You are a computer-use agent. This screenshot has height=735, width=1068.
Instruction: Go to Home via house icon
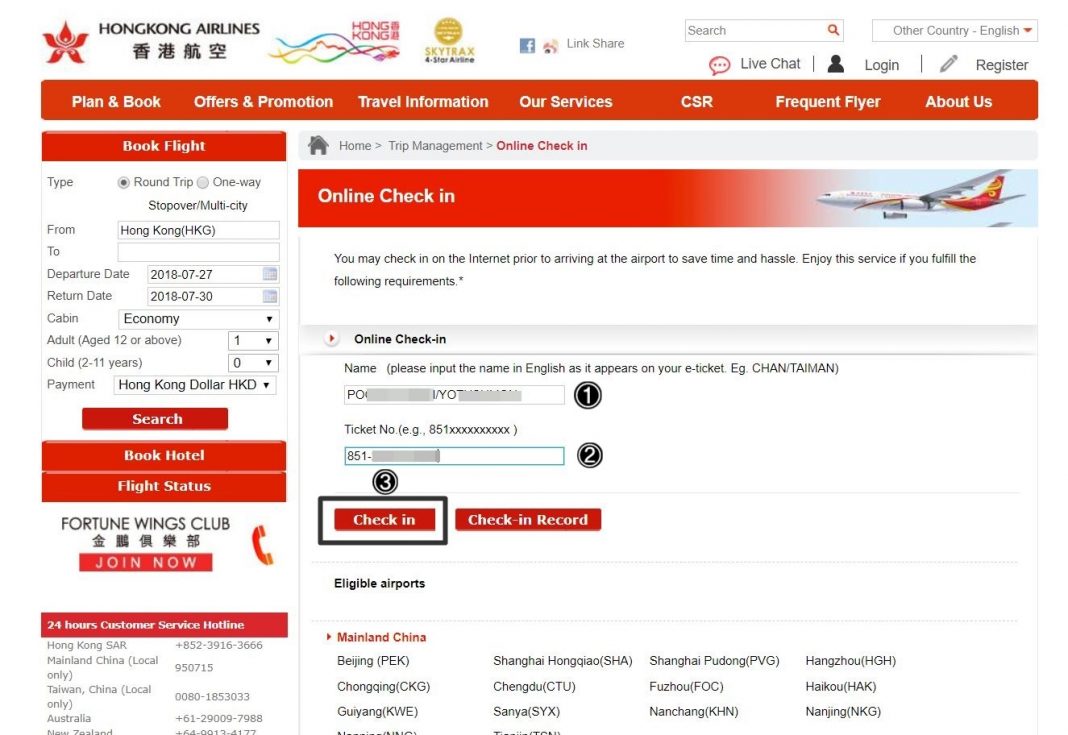318,145
